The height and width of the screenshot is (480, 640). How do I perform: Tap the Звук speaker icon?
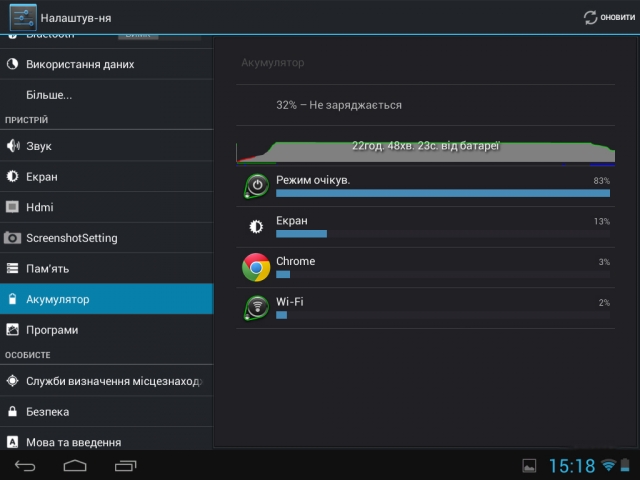tap(13, 146)
